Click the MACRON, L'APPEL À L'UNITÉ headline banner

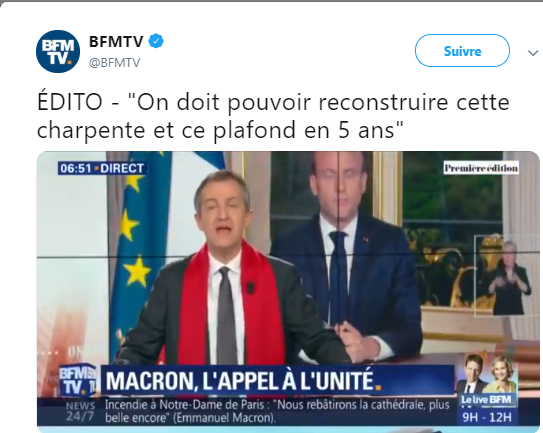[277, 380]
